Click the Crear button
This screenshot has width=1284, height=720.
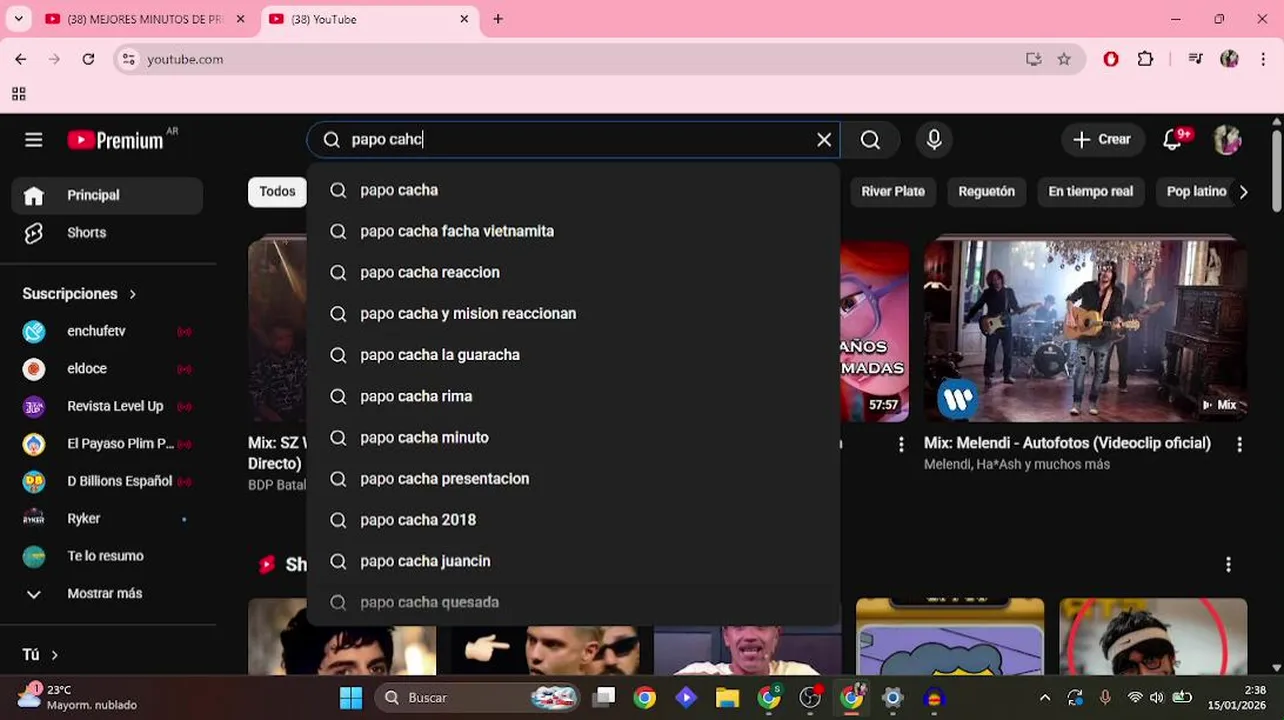point(1102,140)
